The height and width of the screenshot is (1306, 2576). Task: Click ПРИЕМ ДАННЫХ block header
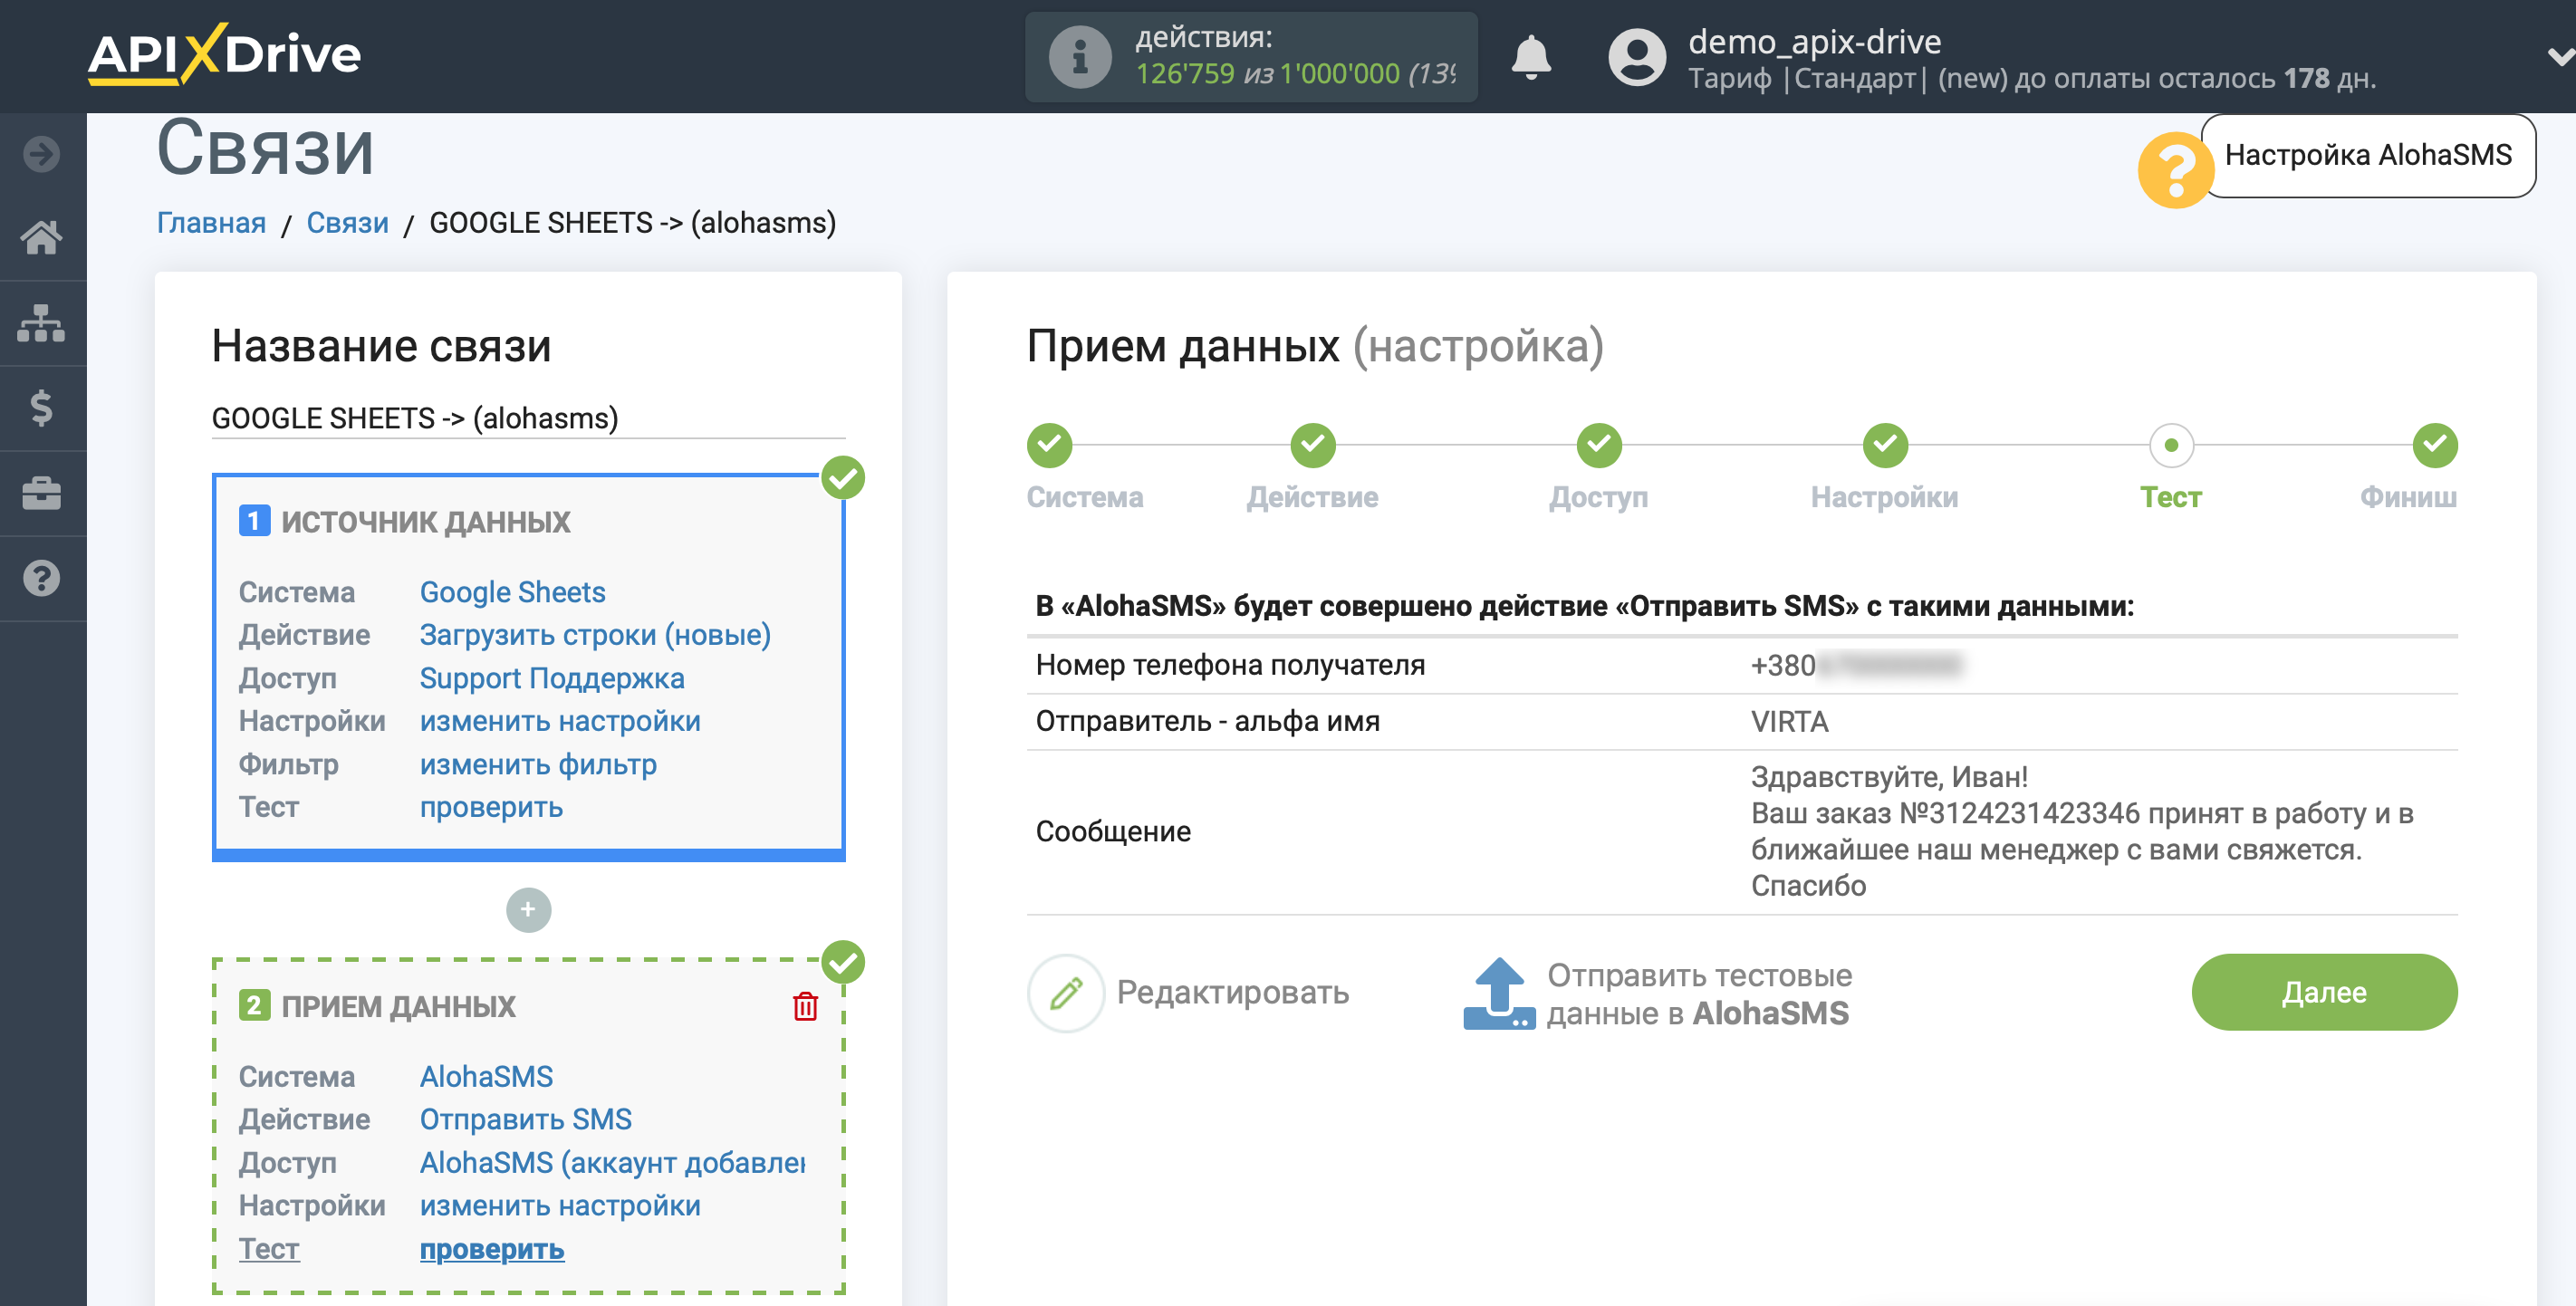(398, 1006)
